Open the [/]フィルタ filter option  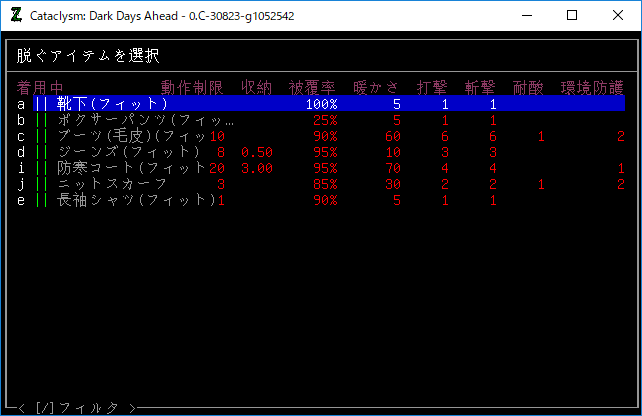point(78,407)
